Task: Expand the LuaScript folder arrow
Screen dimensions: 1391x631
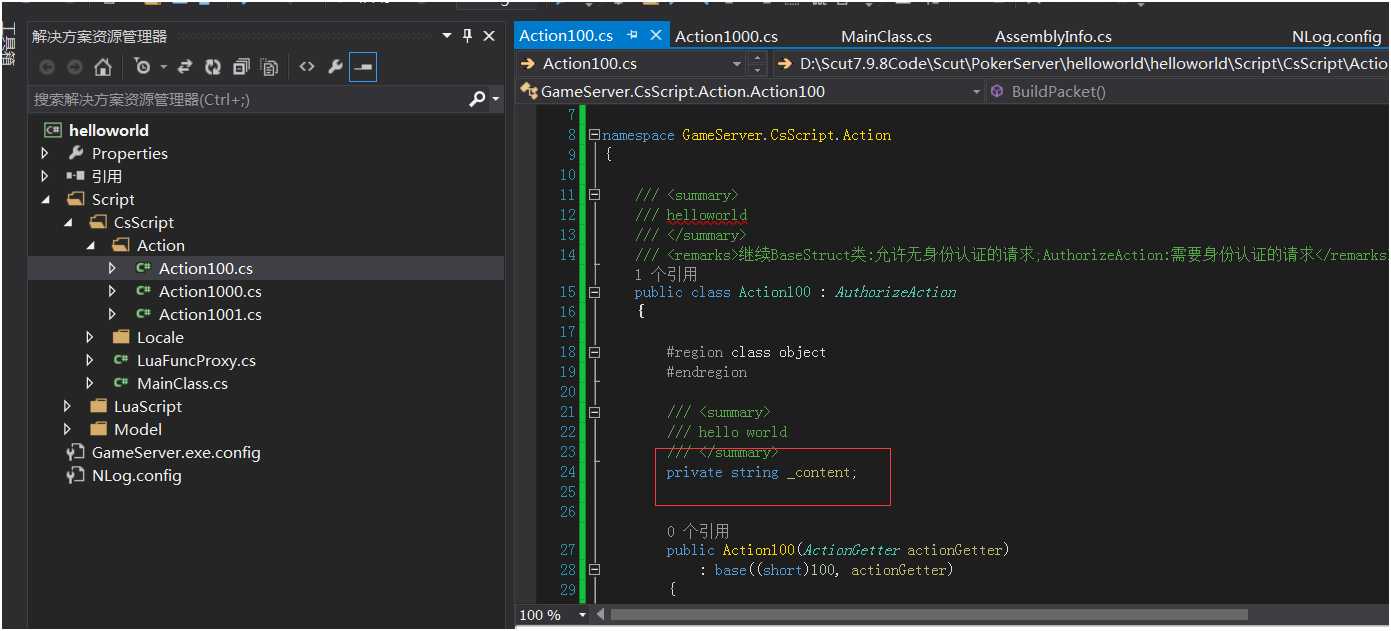Action: (67, 406)
